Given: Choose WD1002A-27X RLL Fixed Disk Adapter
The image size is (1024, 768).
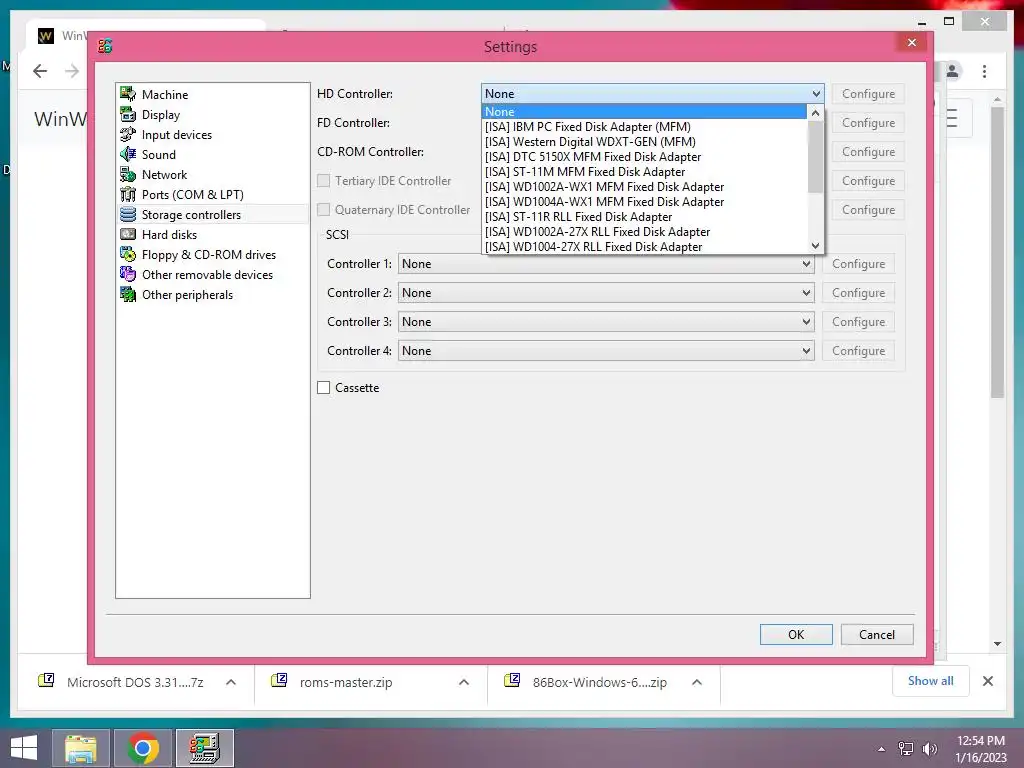Looking at the screenshot, I should tap(645, 232).
